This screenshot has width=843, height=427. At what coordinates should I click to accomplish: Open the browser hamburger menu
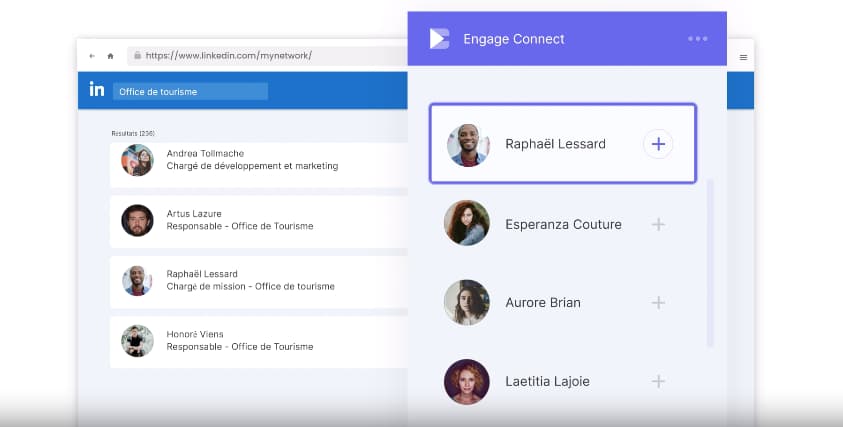[743, 57]
